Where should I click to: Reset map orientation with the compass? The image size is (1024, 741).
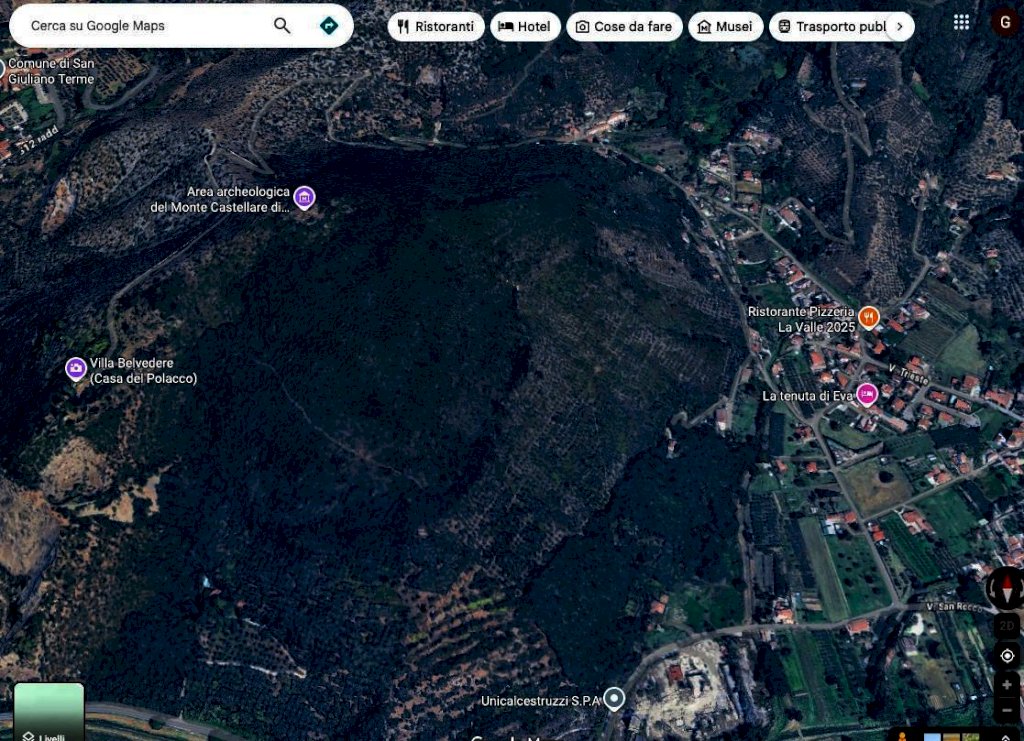(1005, 588)
